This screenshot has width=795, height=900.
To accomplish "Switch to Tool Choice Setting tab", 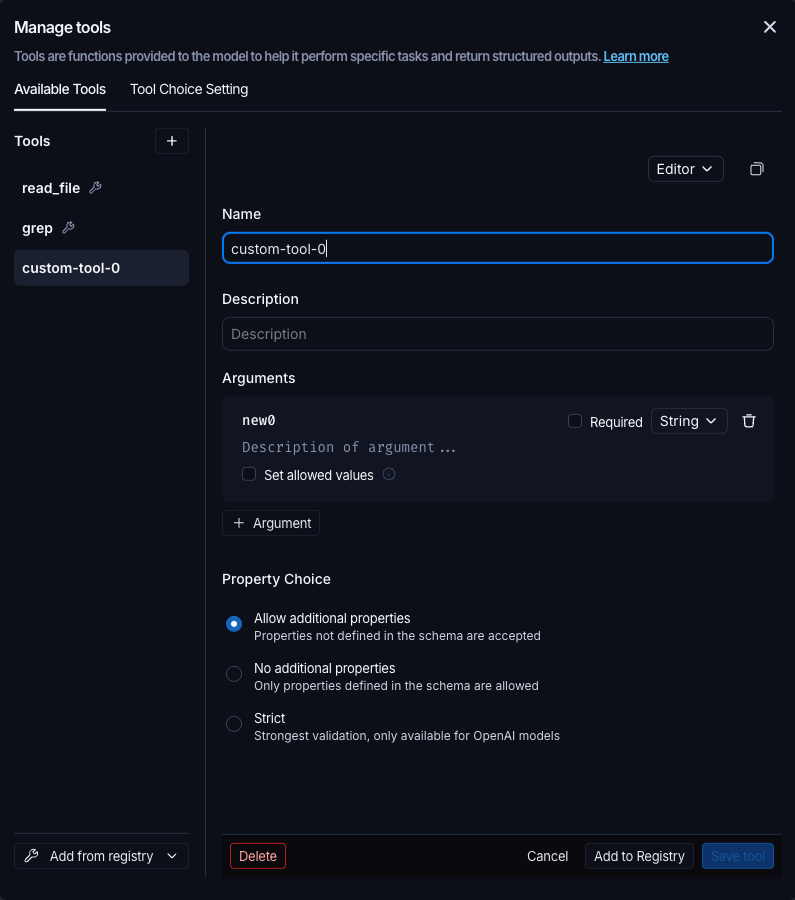I will coord(189,90).
